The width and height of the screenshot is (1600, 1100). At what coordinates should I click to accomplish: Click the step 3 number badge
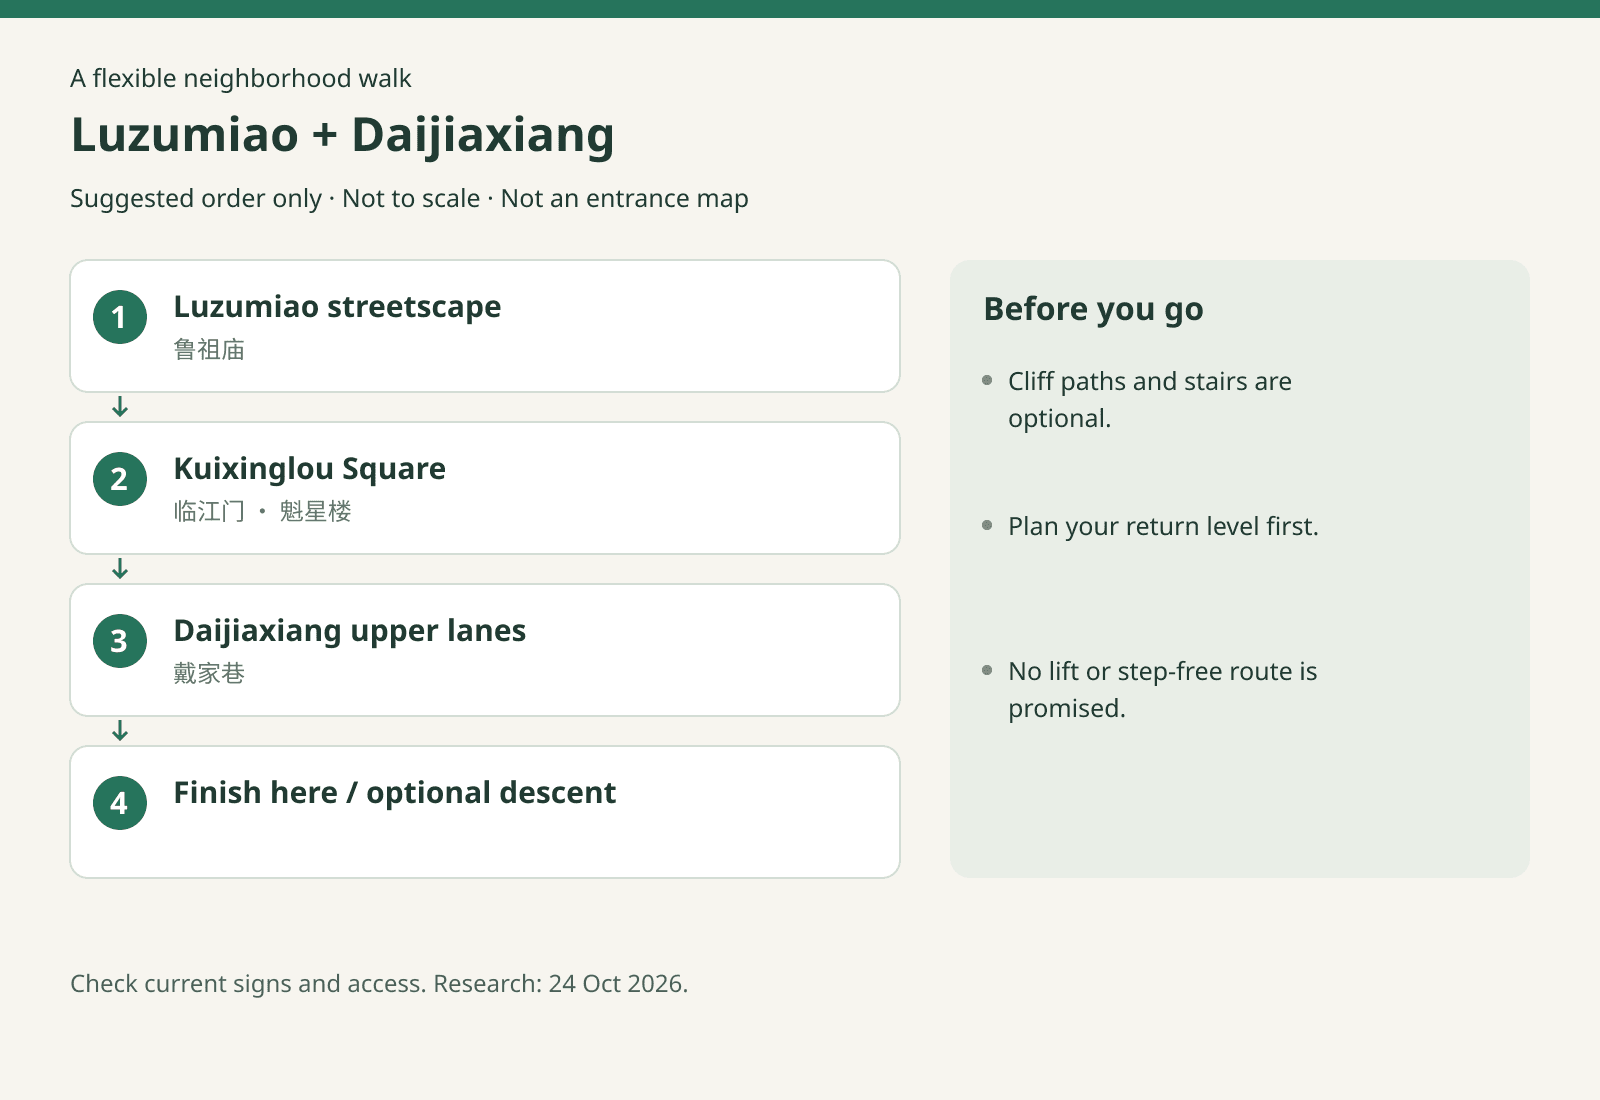point(120,641)
